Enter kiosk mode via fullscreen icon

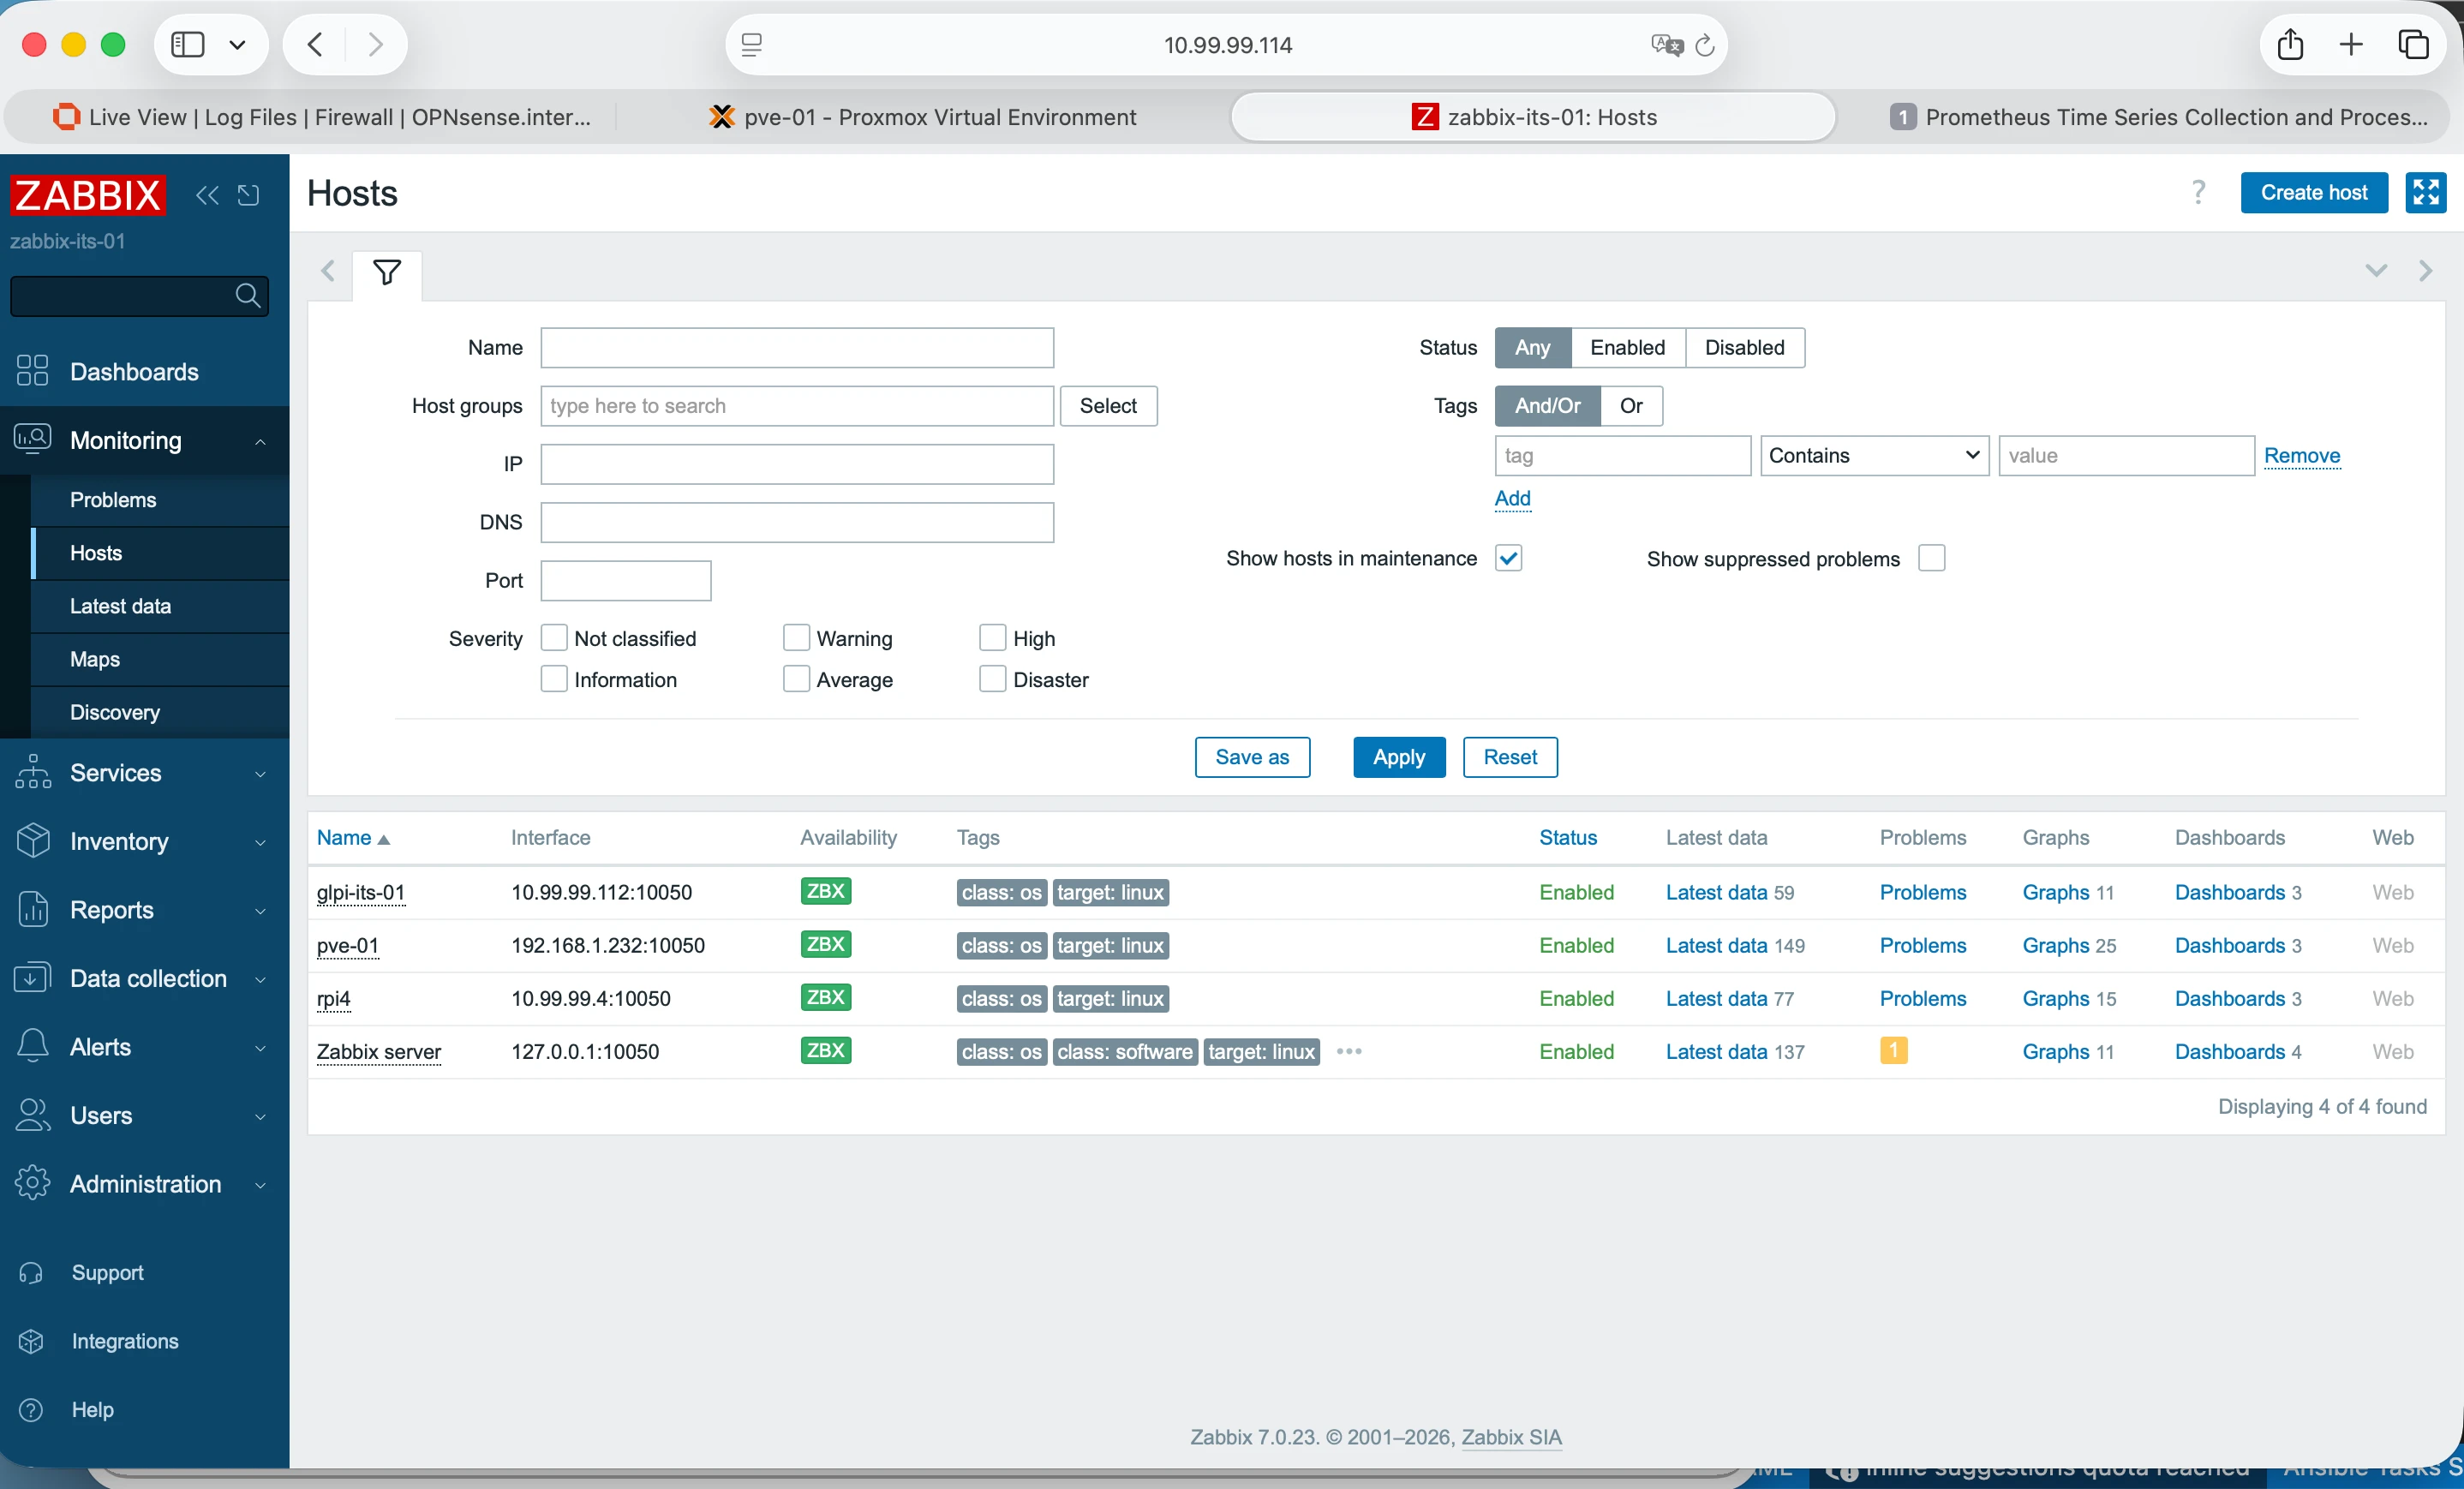[2425, 192]
